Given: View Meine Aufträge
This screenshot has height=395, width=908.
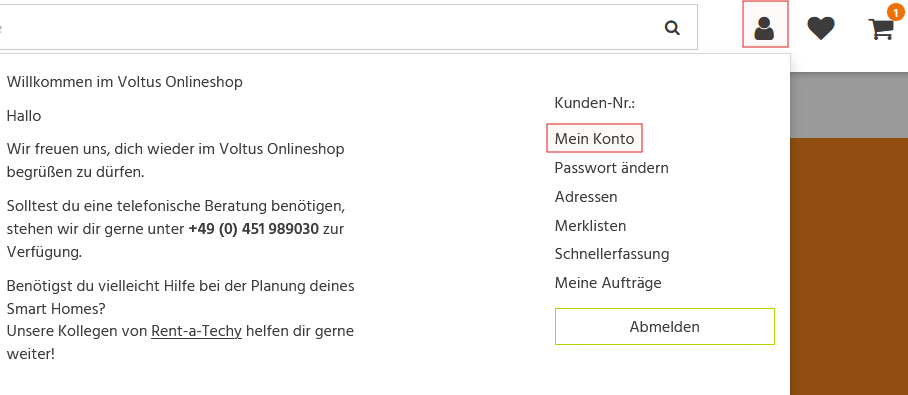Looking at the screenshot, I should coord(608,283).
